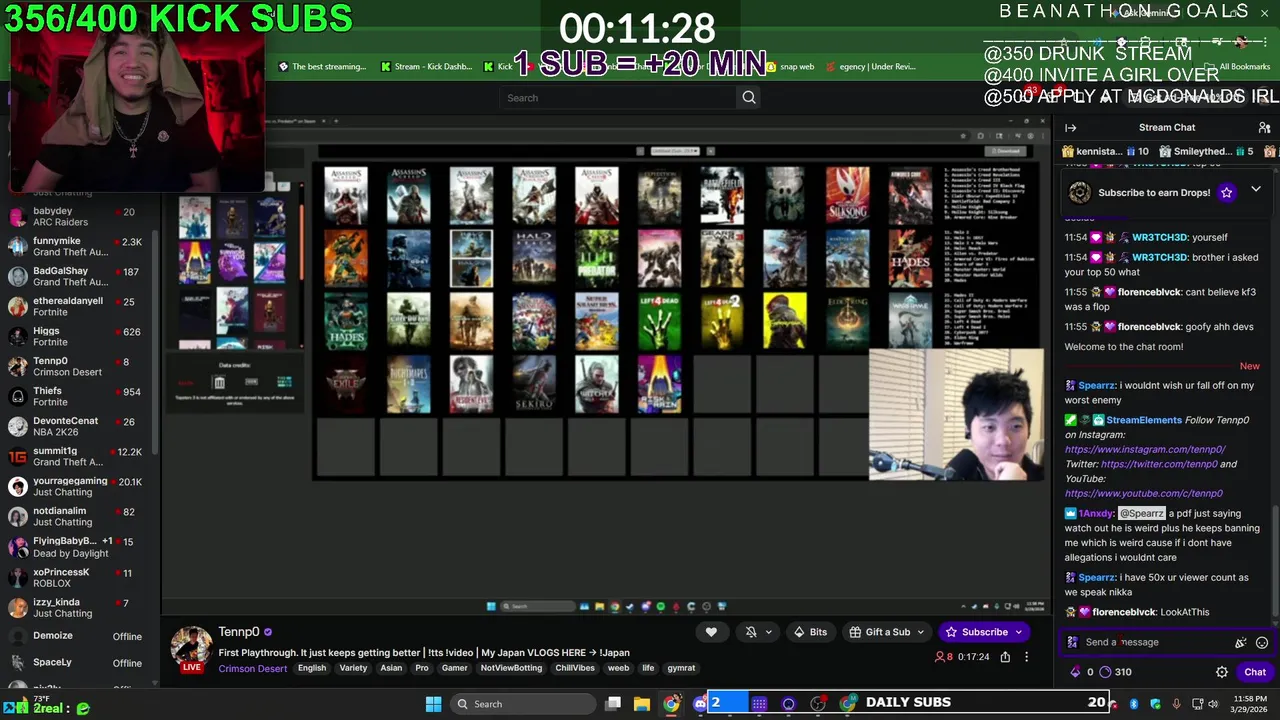Screen dimensions: 1280x720
Task: Open the taskbar clock showing 11:58 PM
Action: (x=1251, y=704)
